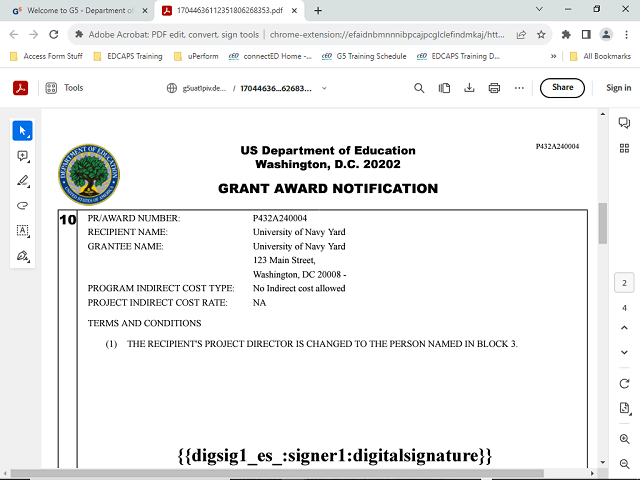Pick the highlighter pen tool
The image size is (640, 480).
pyautogui.click(x=22, y=181)
